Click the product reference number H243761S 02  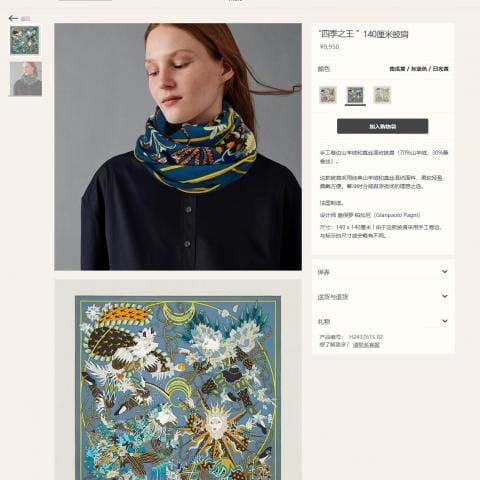point(366,337)
